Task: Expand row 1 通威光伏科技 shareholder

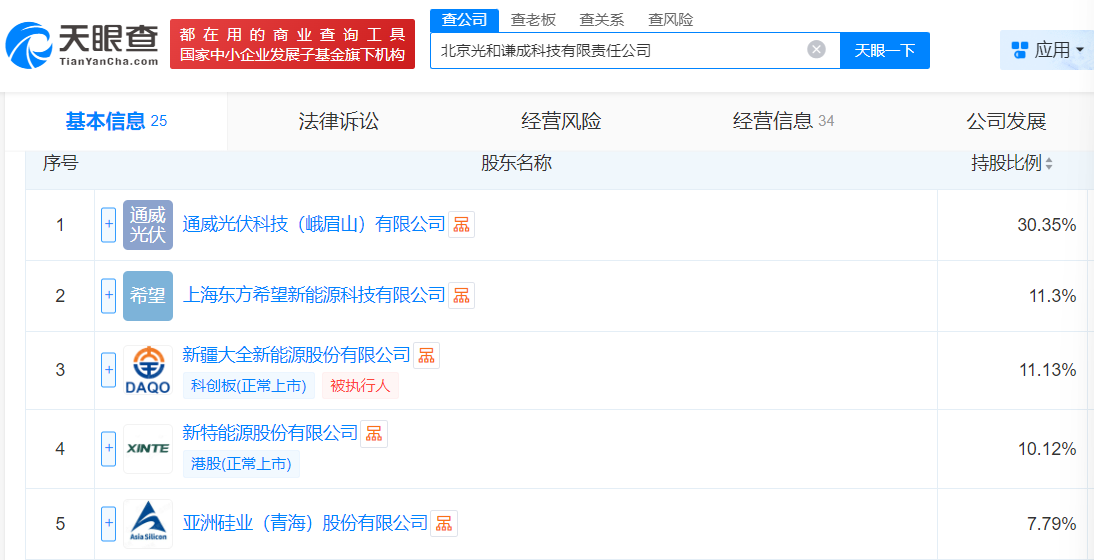Action: pyautogui.click(x=108, y=225)
